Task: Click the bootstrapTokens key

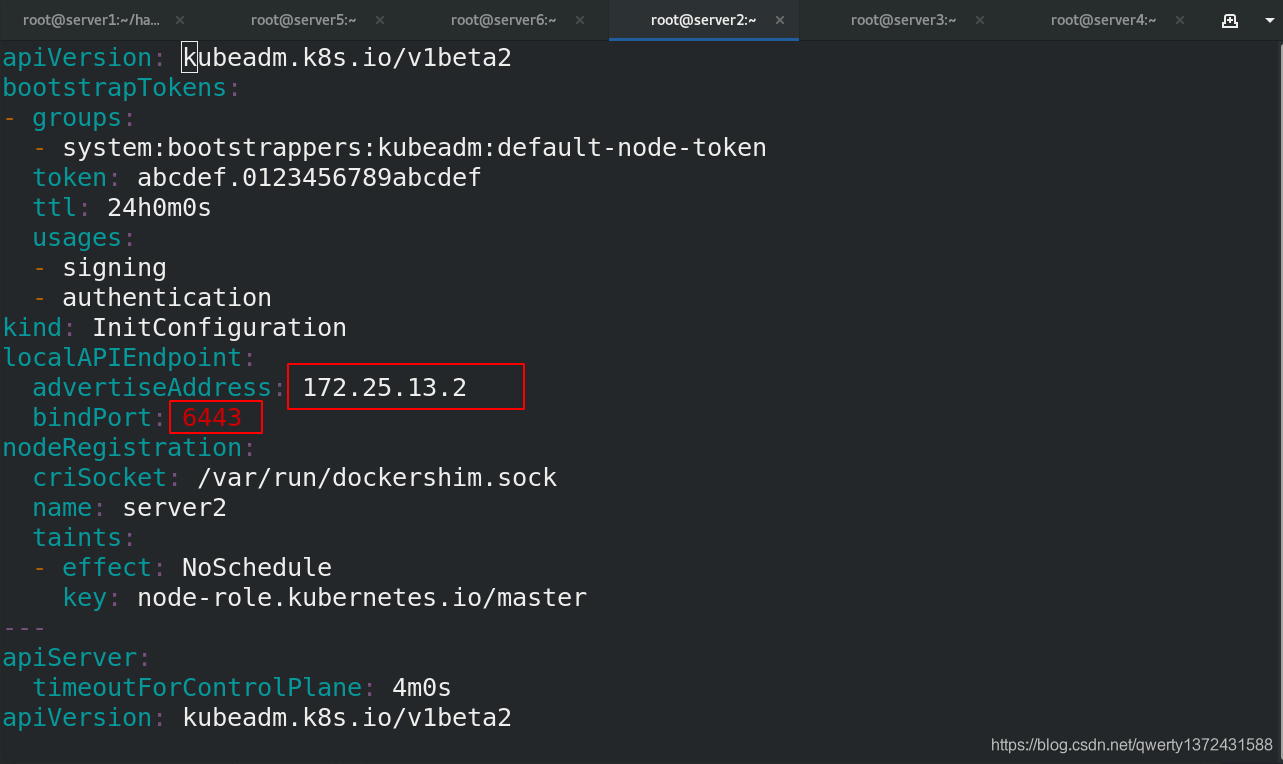Action: (x=114, y=88)
